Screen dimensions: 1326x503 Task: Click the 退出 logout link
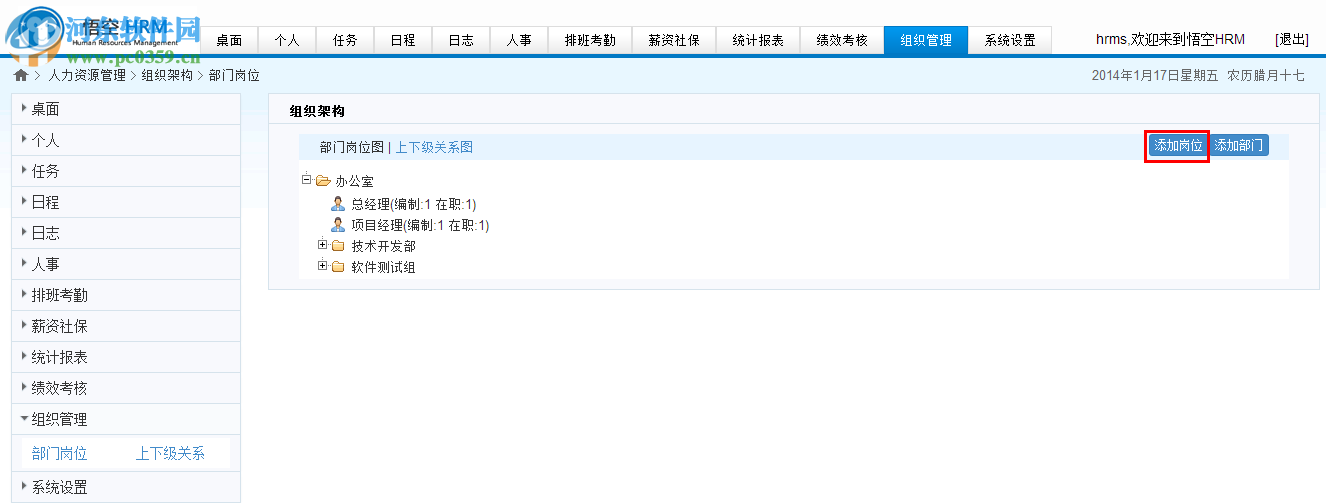pyautogui.click(x=1292, y=39)
